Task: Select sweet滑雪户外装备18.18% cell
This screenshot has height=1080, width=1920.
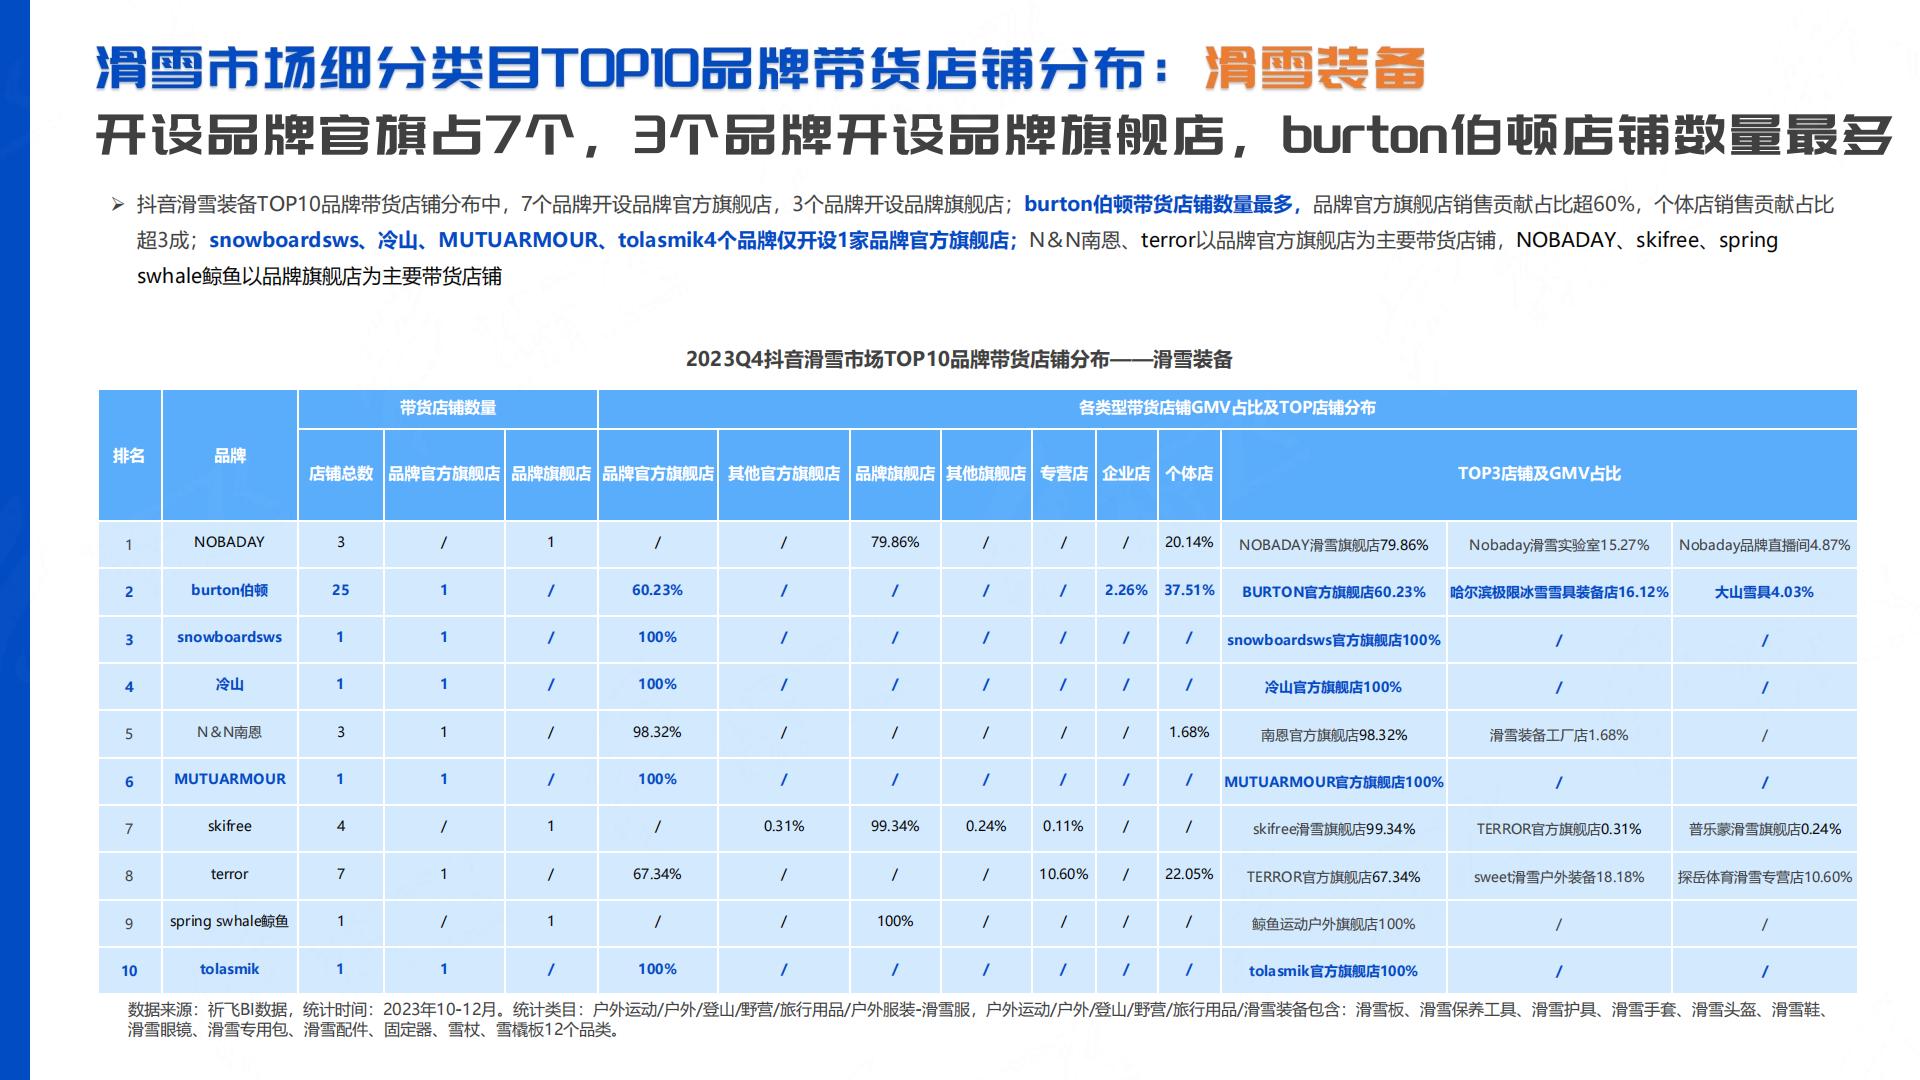Action: tap(1559, 877)
